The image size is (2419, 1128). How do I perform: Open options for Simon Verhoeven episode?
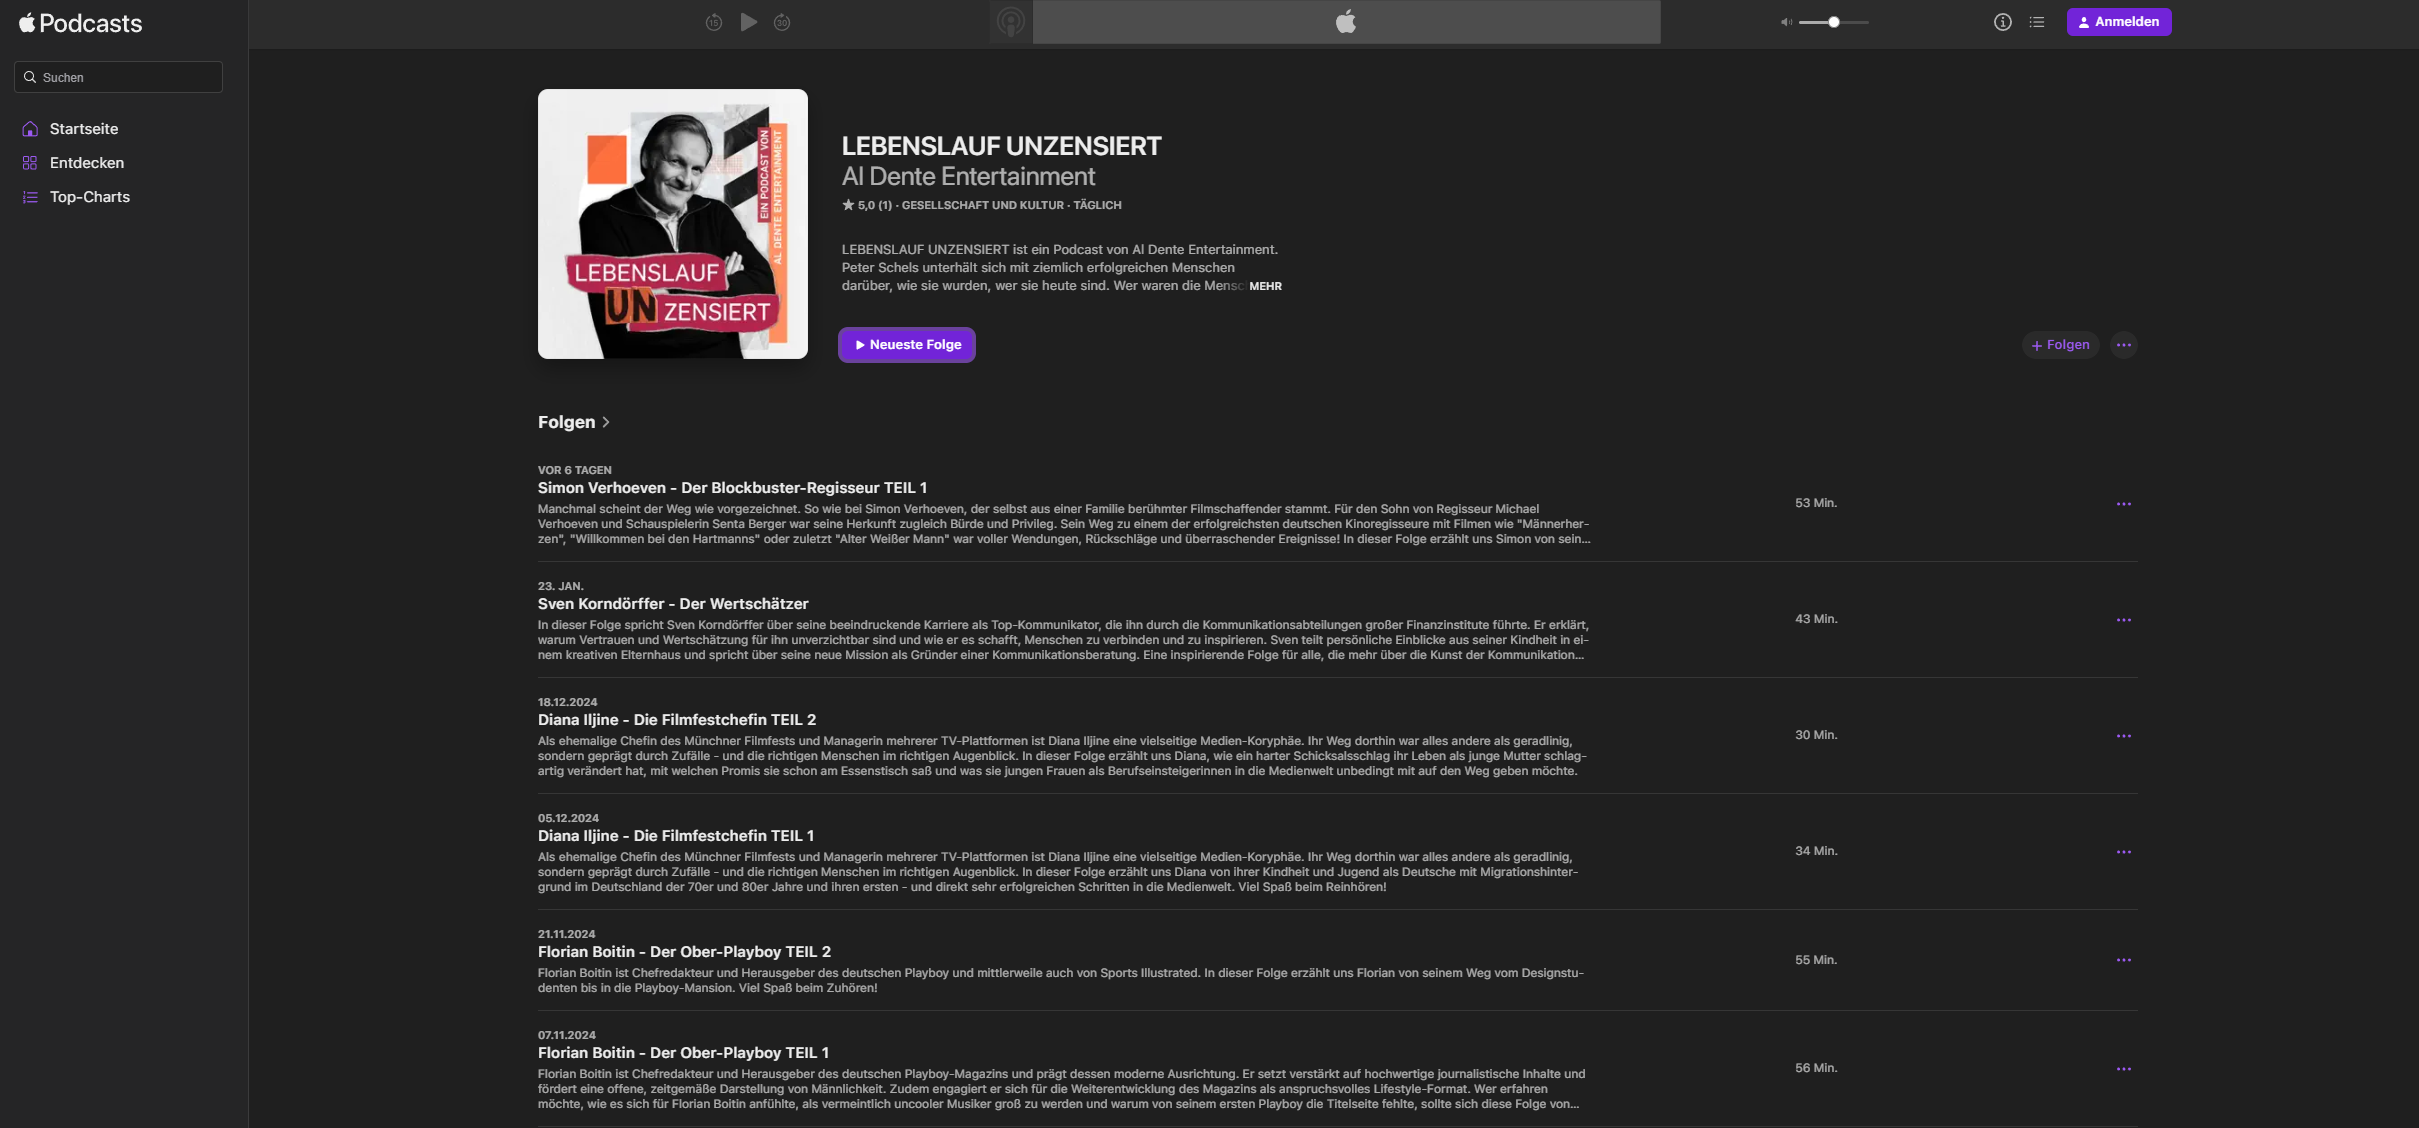point(2123,504)
